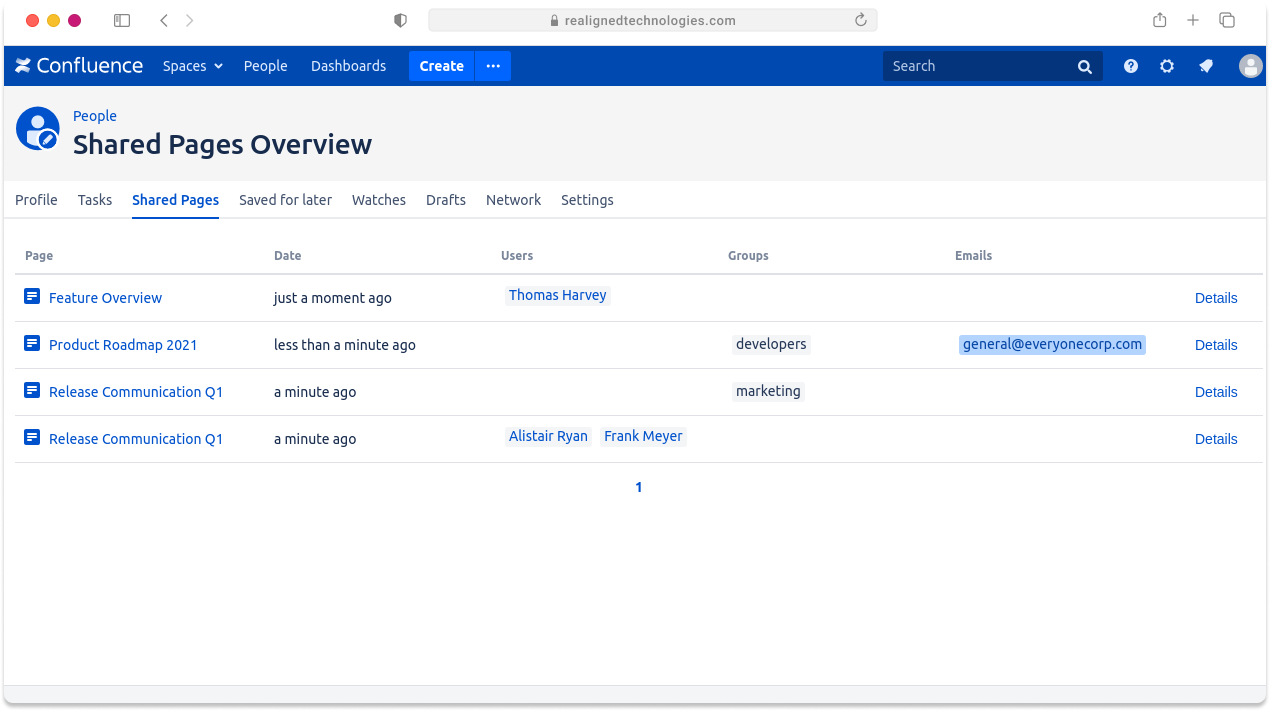Screen dimensions: 1270x711
Task: Click the settings gear icon
Action: tap(1167, 66)
